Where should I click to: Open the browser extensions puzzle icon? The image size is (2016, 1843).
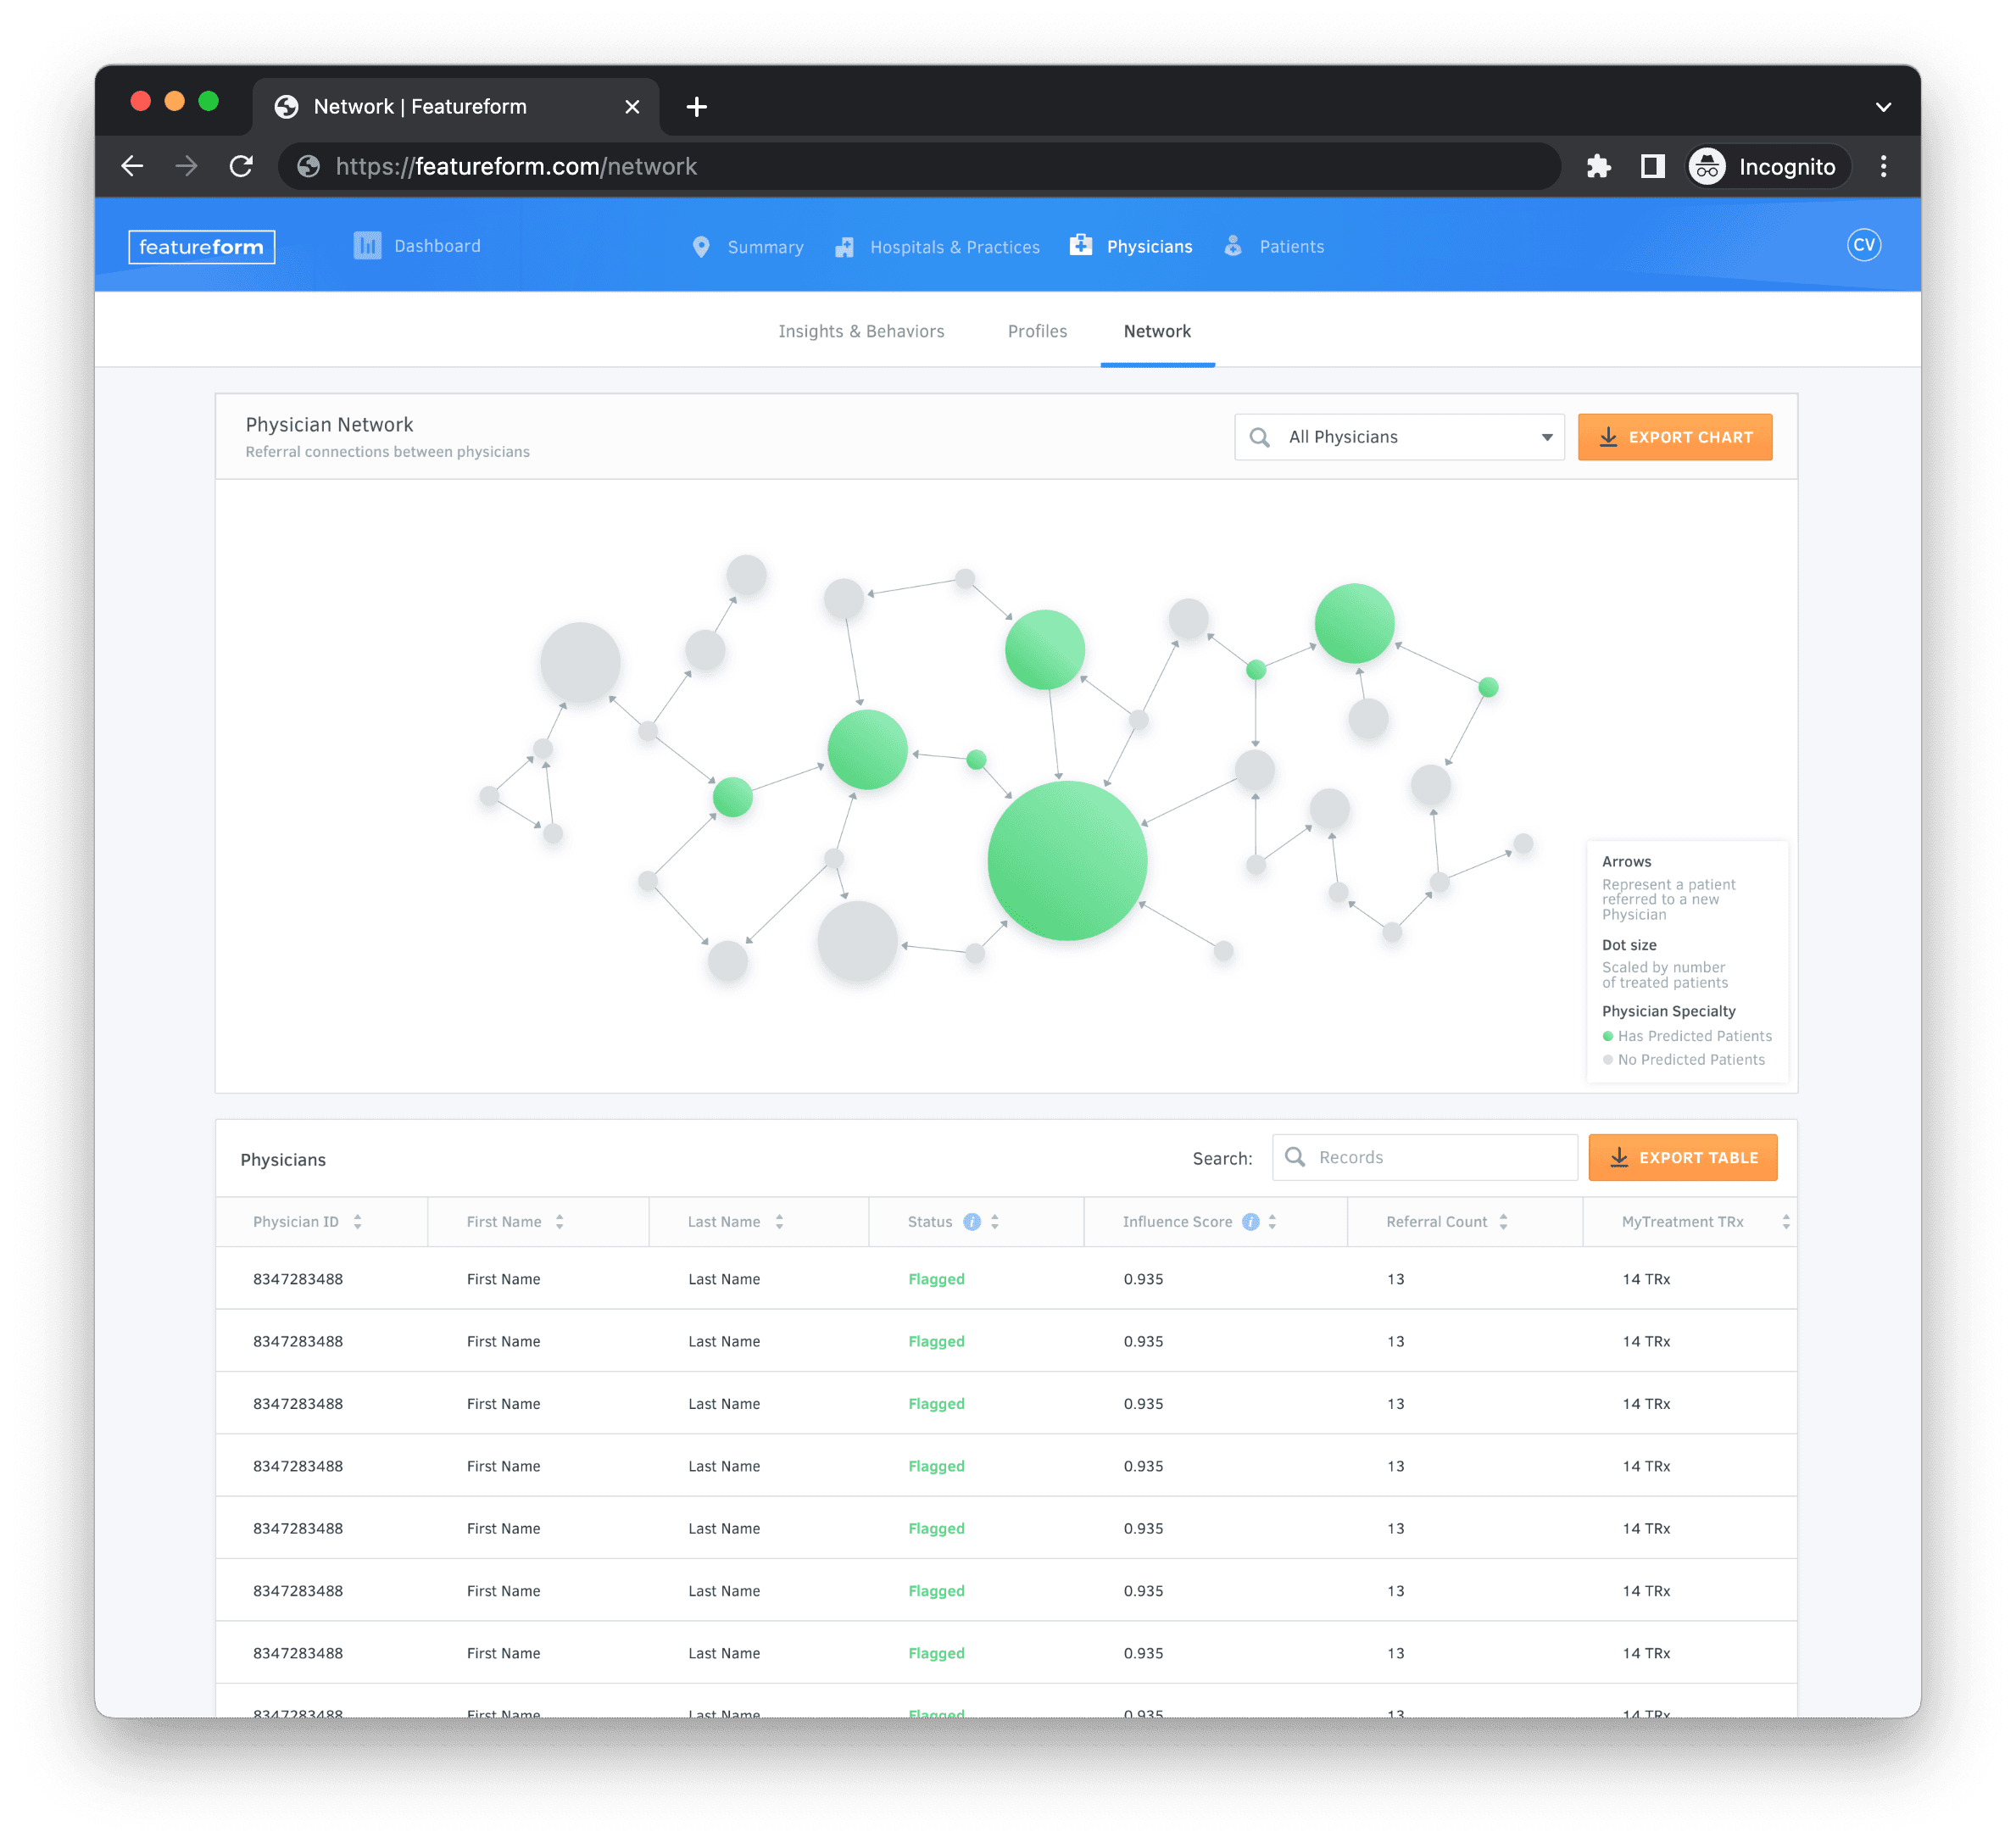click(1598, 166)
